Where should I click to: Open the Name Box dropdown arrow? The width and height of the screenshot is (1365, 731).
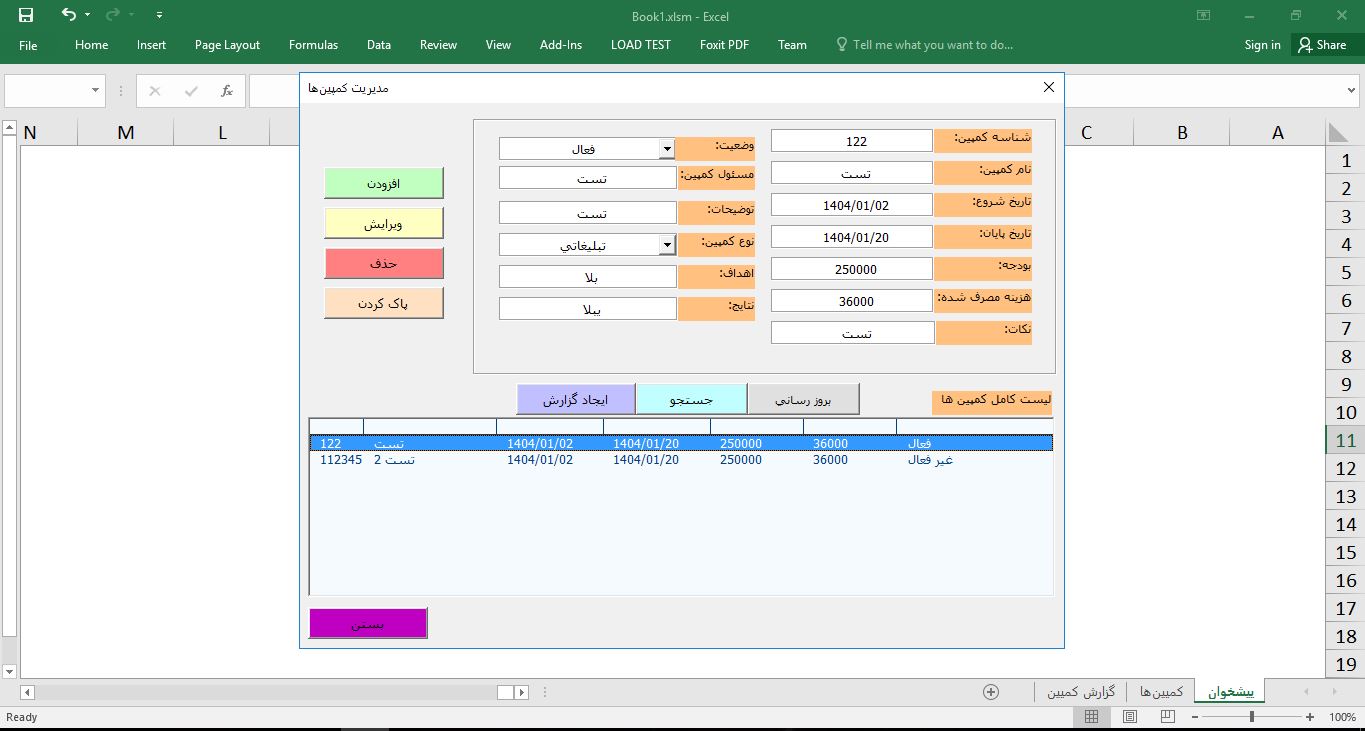pos(96,91)
